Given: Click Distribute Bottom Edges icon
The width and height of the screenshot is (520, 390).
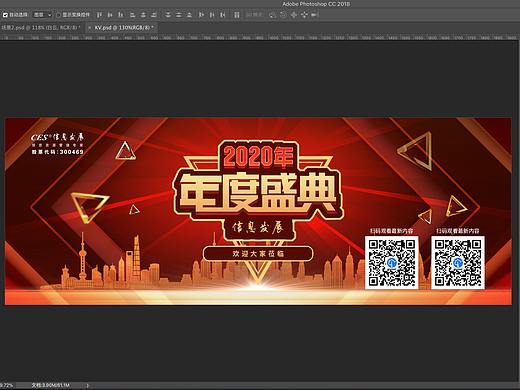Looking at the screenshot, I should [x=189, y=15].
